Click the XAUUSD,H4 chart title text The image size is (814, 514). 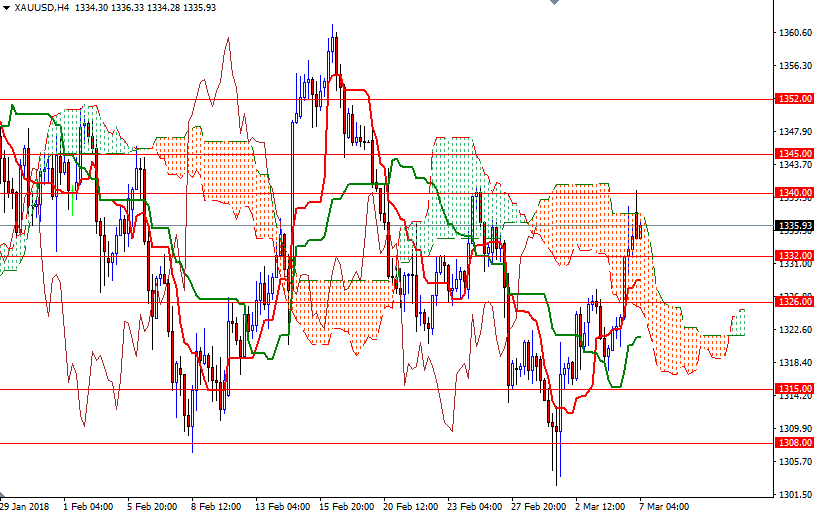[42, 7]
